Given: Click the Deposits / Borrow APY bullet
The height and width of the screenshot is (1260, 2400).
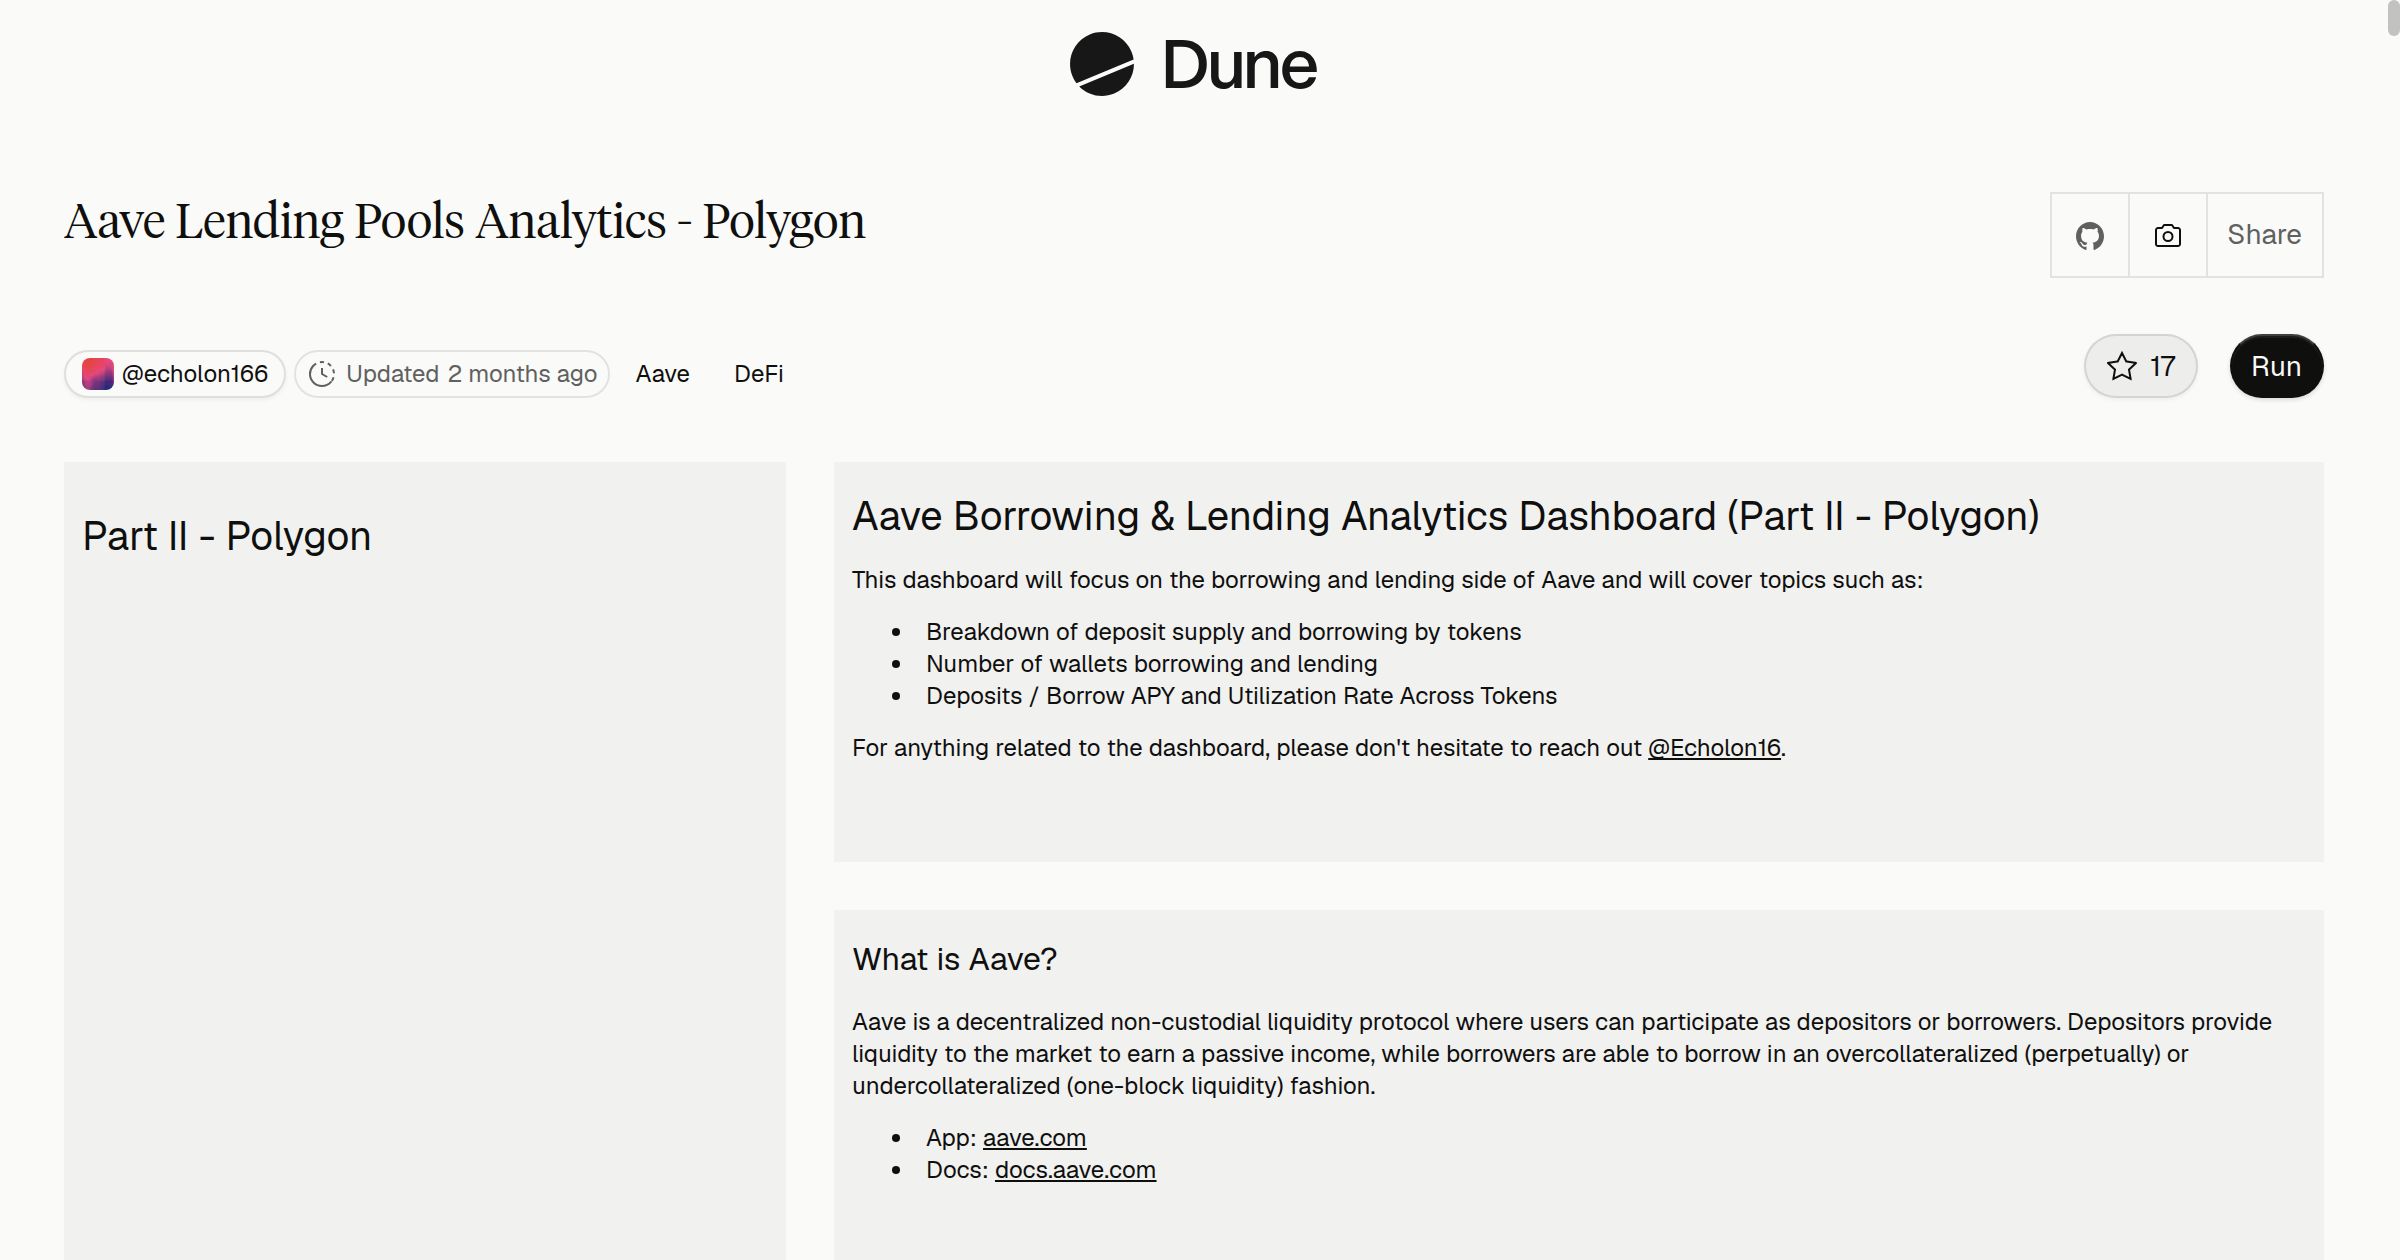Looking at the screenshot, I should (x=1241, y=696).
